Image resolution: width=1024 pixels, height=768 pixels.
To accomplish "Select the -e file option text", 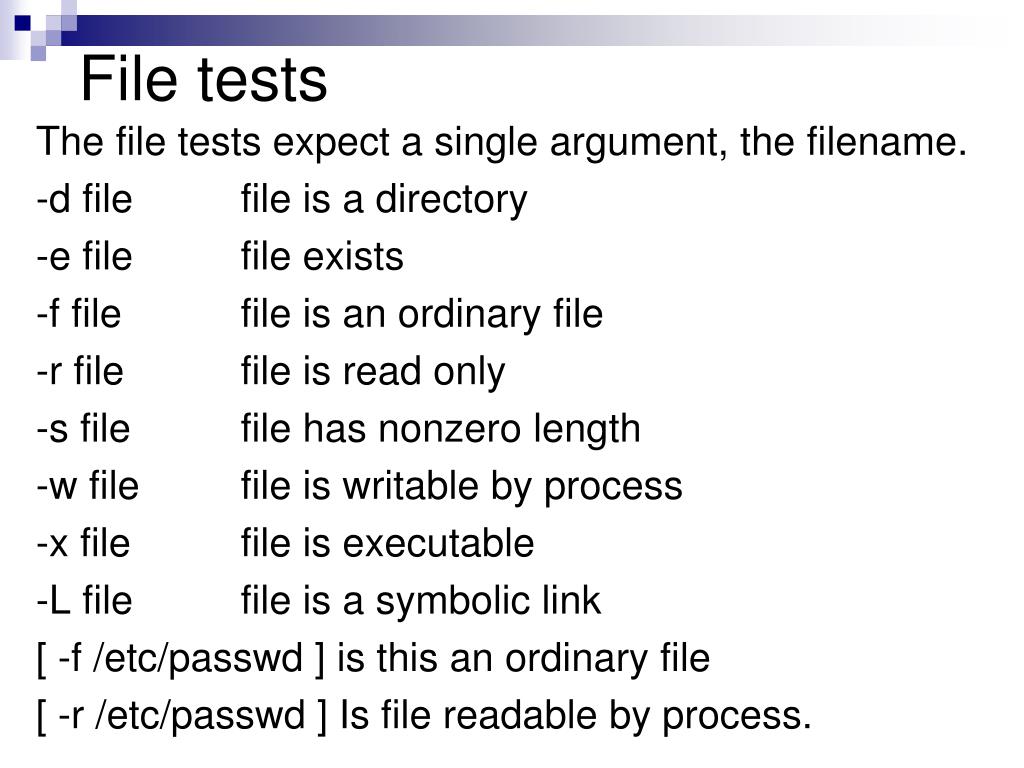I will pos(84,257).
